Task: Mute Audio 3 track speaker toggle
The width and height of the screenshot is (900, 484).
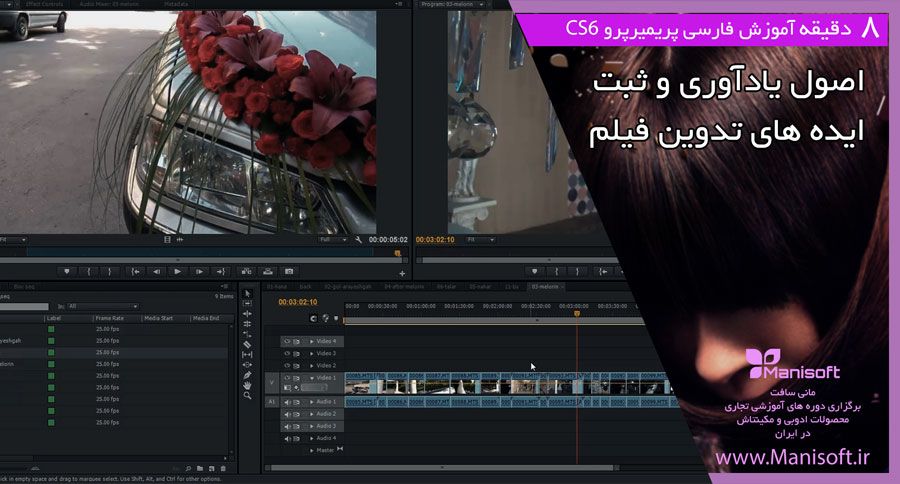Action: pos(288,426)
